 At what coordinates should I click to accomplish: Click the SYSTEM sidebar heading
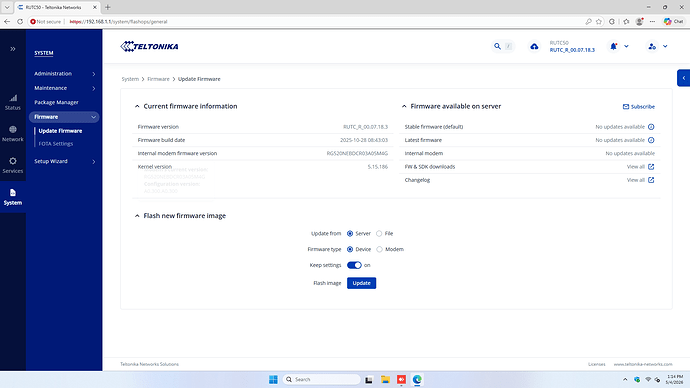44,53
